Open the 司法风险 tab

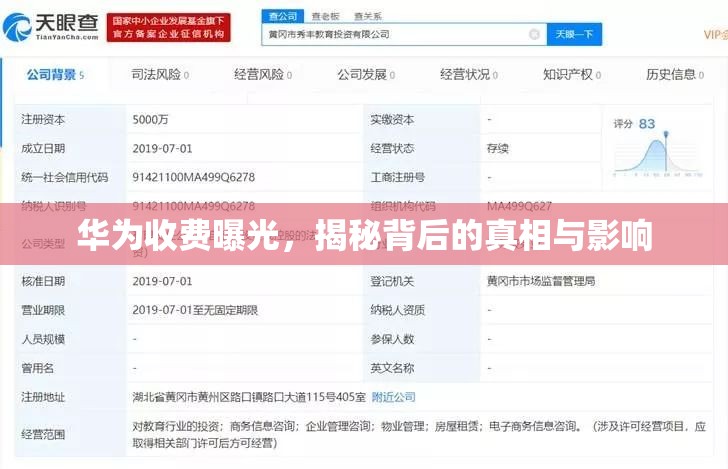click(x=160, y=74)
